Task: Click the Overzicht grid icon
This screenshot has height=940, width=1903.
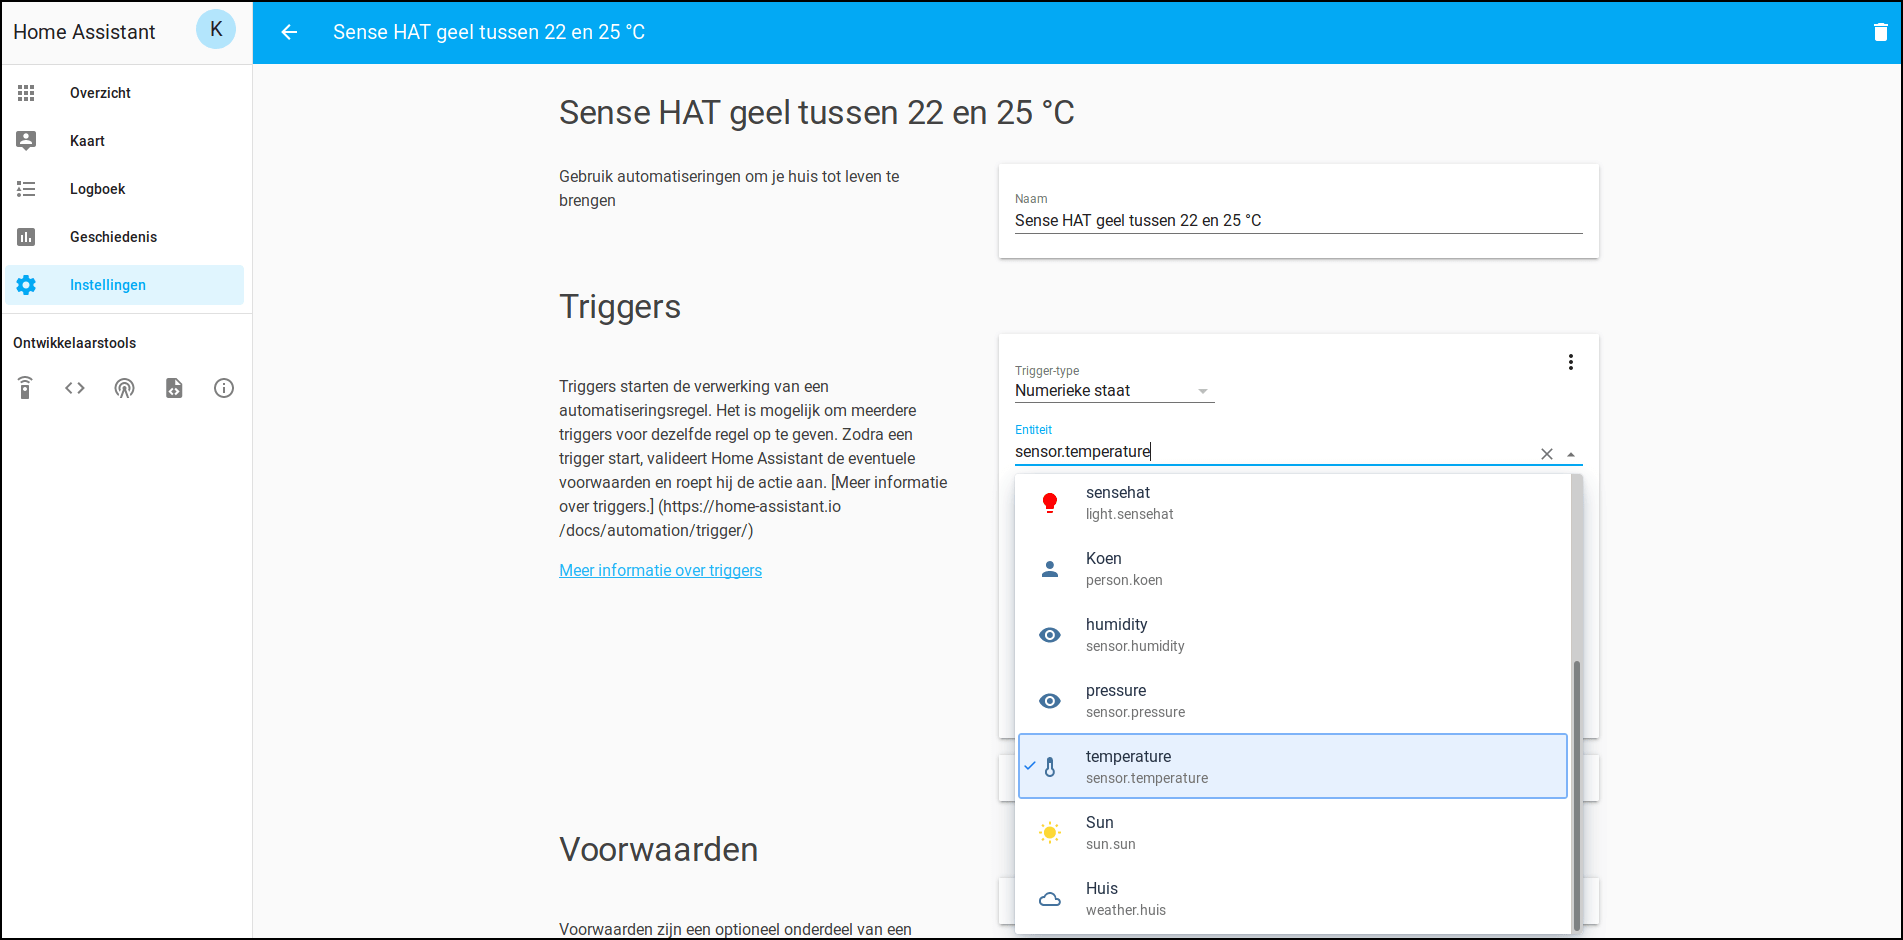Action: click(26, 93)
